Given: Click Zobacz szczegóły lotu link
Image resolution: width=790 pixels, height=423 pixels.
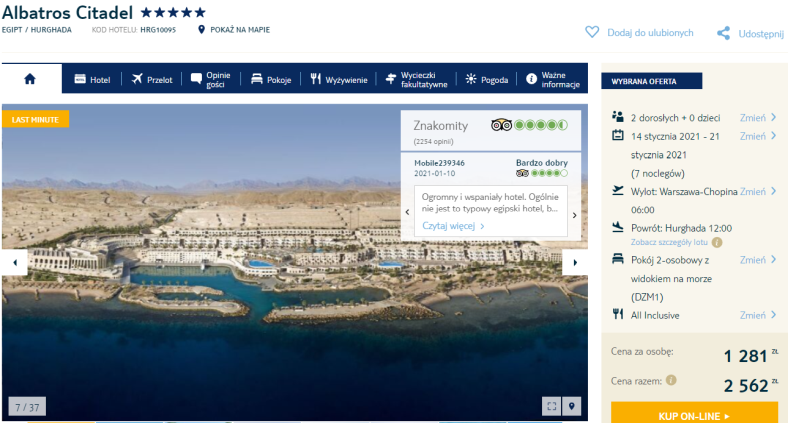Looking at the screenshot, I should (x=669, y=242).
